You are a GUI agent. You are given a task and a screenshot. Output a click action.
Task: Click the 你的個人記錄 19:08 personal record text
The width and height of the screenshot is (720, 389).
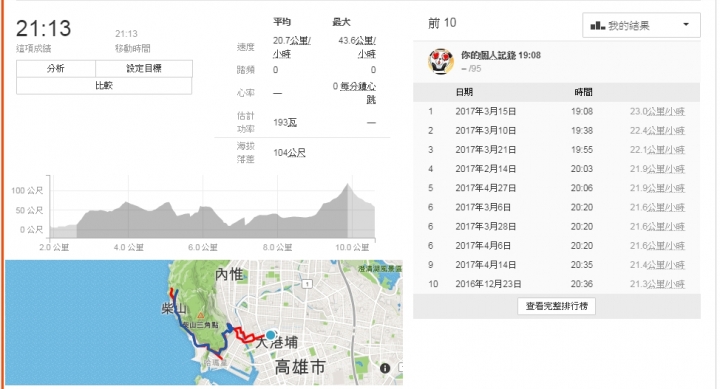(501, 55)
